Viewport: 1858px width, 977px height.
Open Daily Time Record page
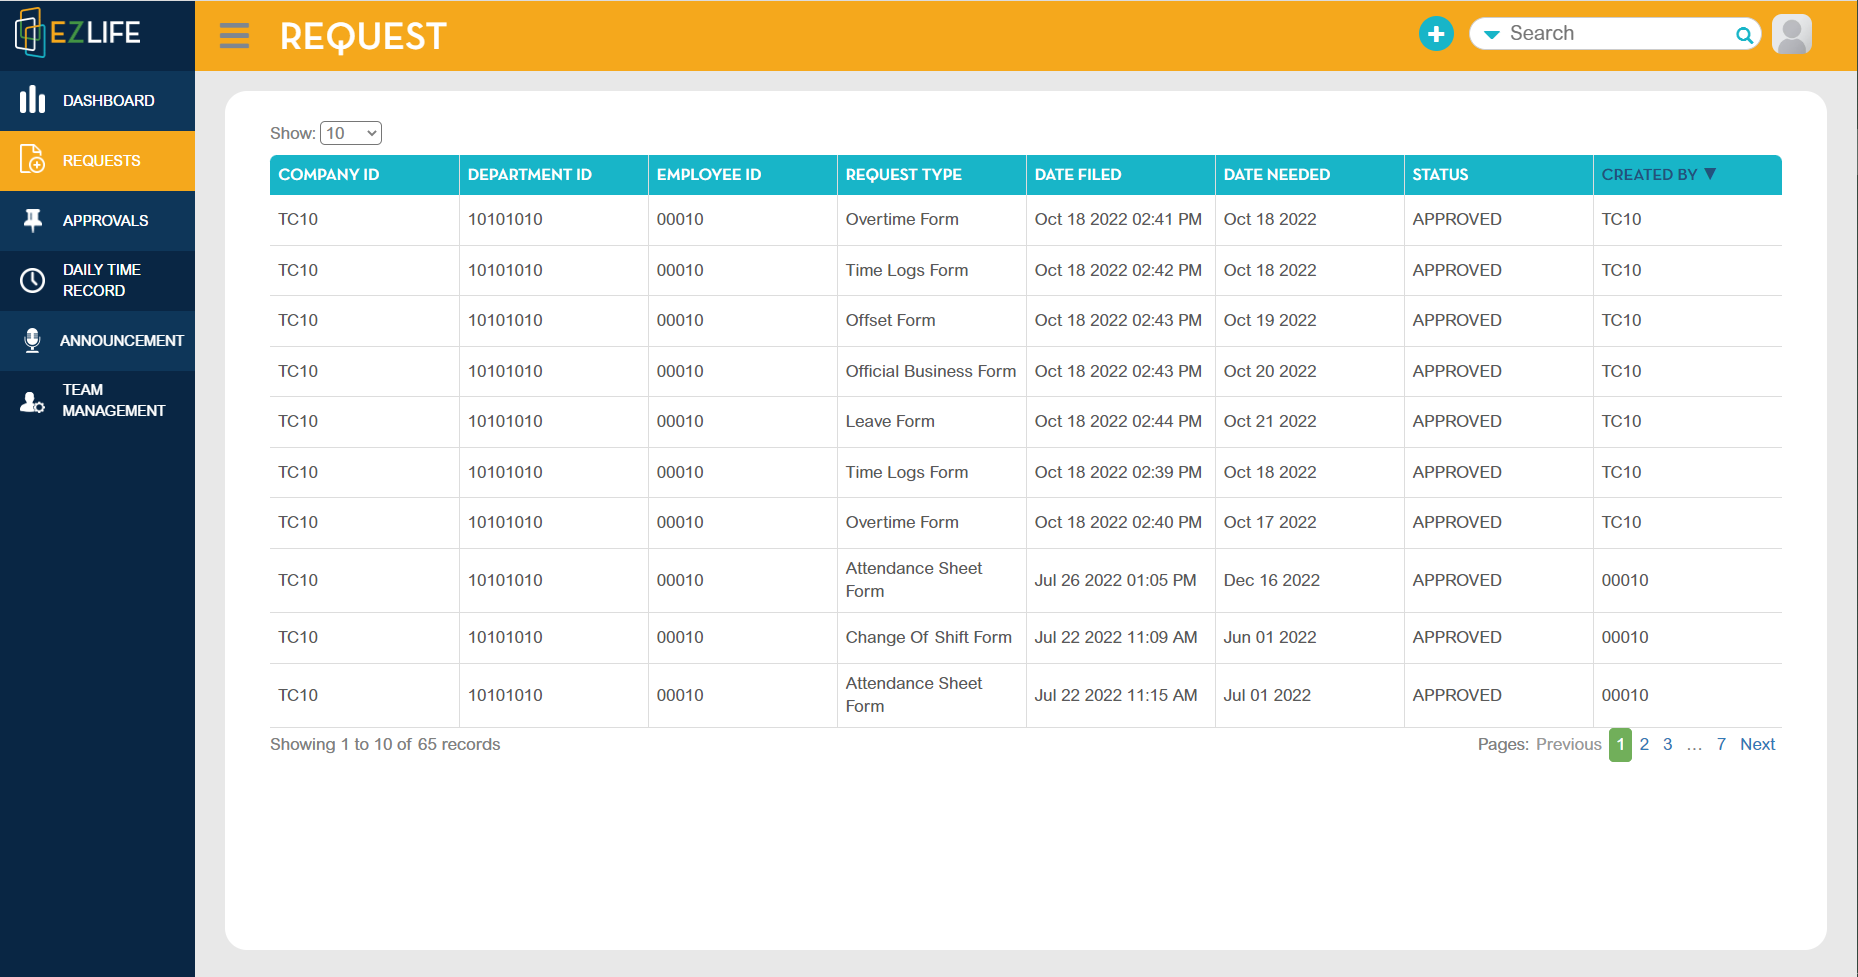click(x=97, y=280)
